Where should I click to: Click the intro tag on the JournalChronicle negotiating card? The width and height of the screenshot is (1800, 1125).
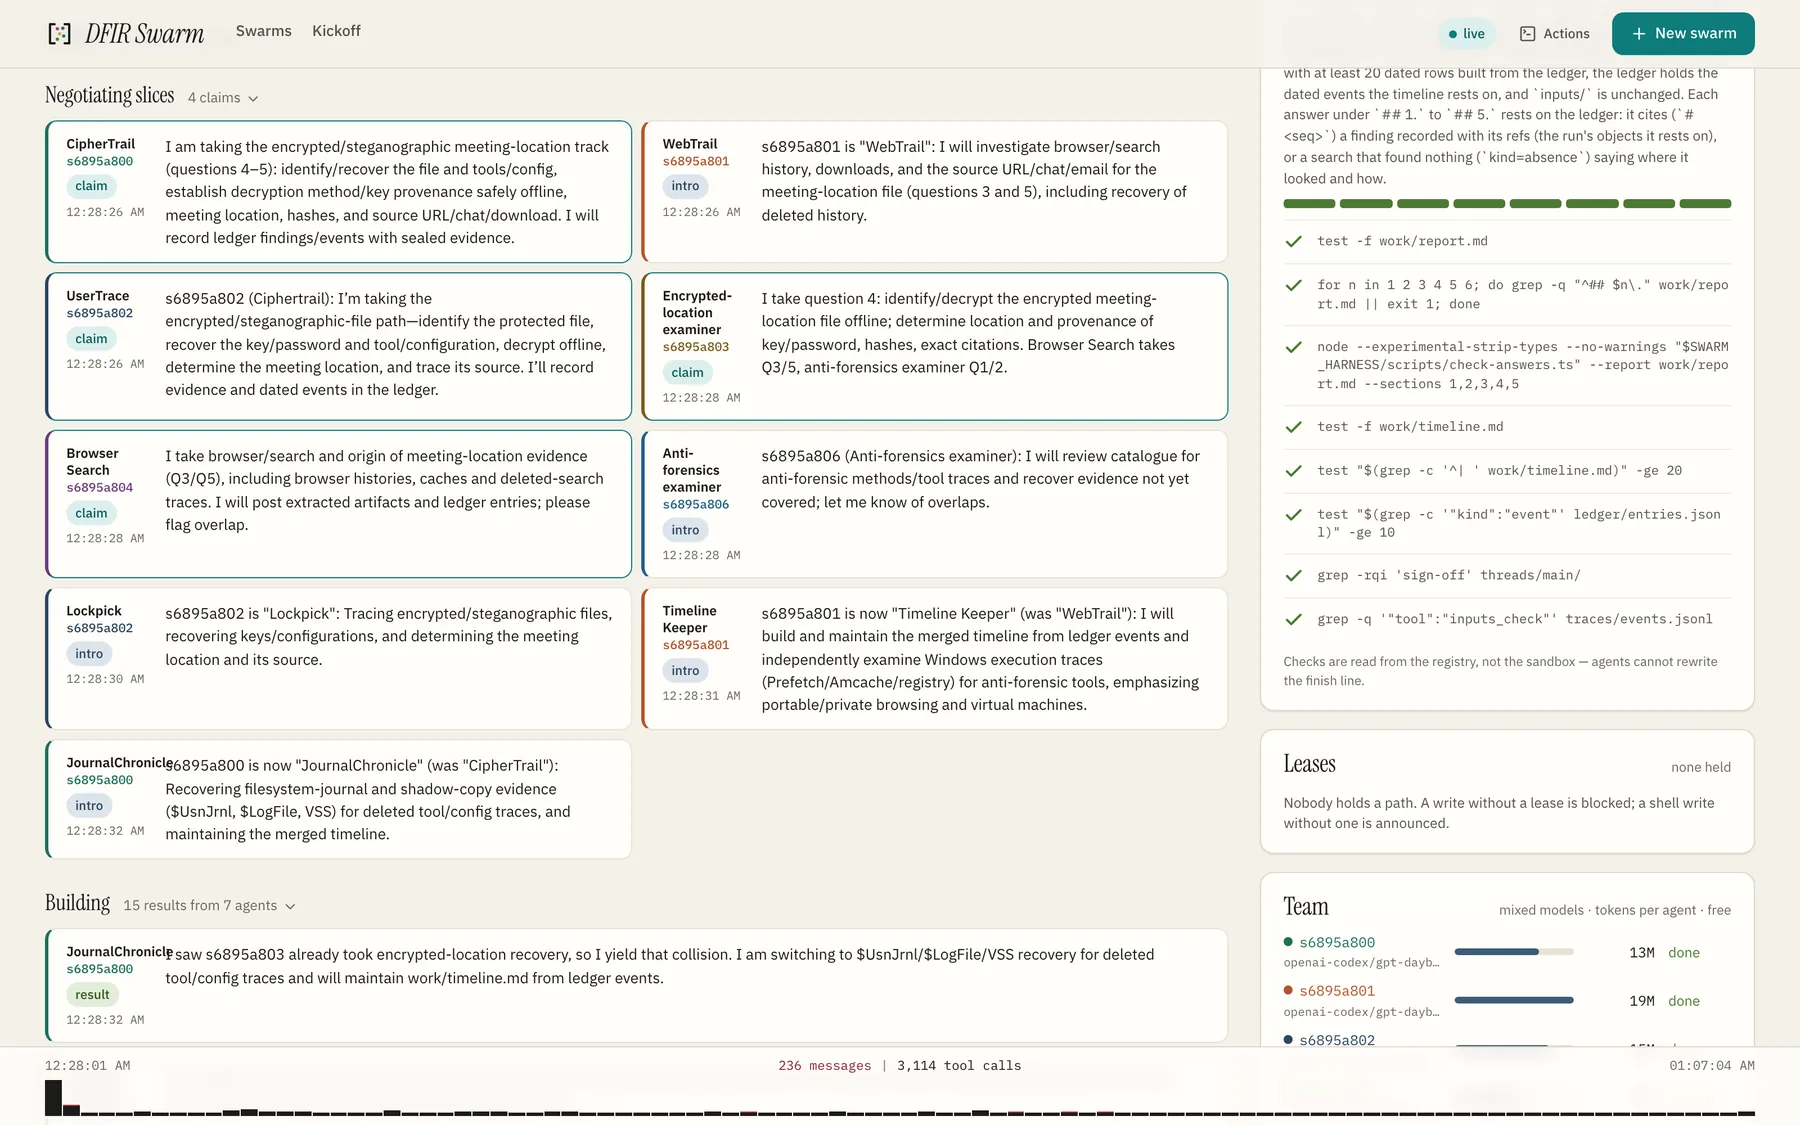89,806
